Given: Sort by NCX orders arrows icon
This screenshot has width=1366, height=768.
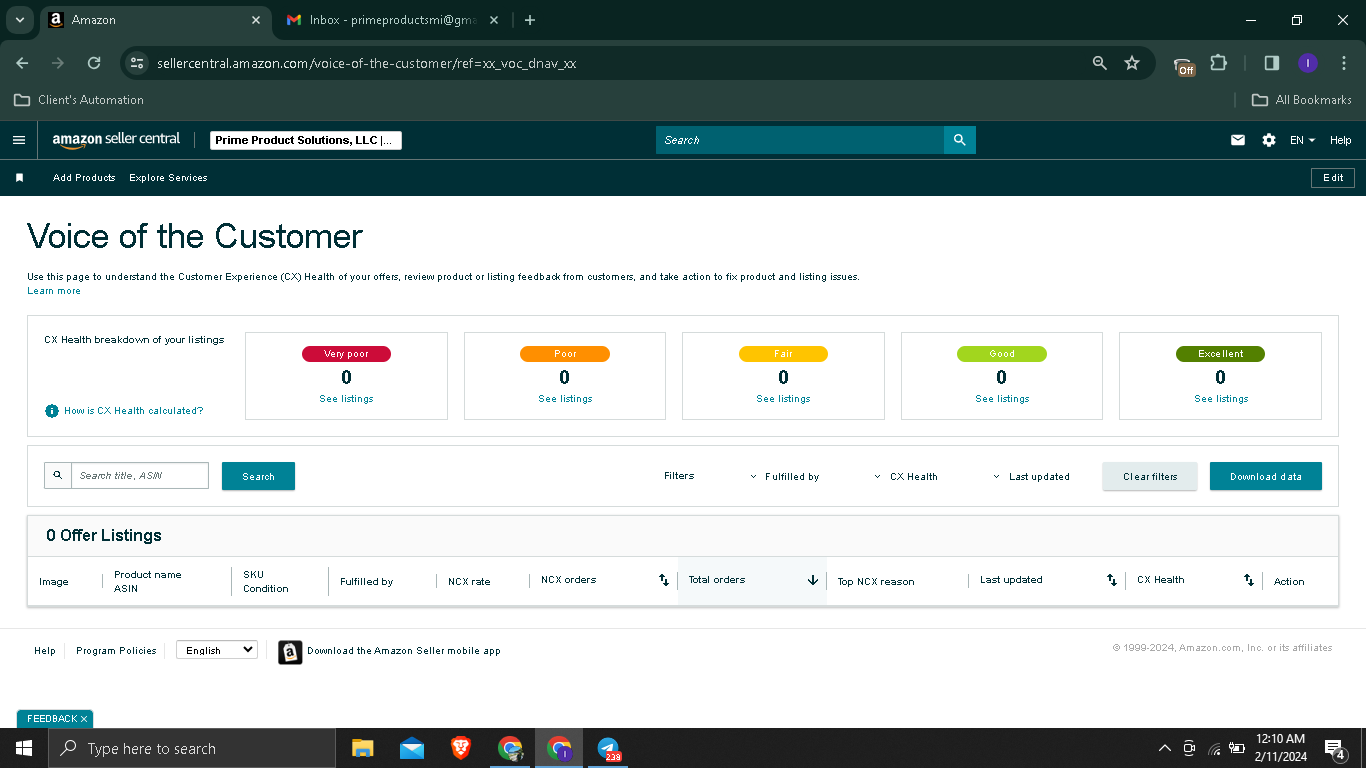Looking at the screenshot, I should point(663,580).
